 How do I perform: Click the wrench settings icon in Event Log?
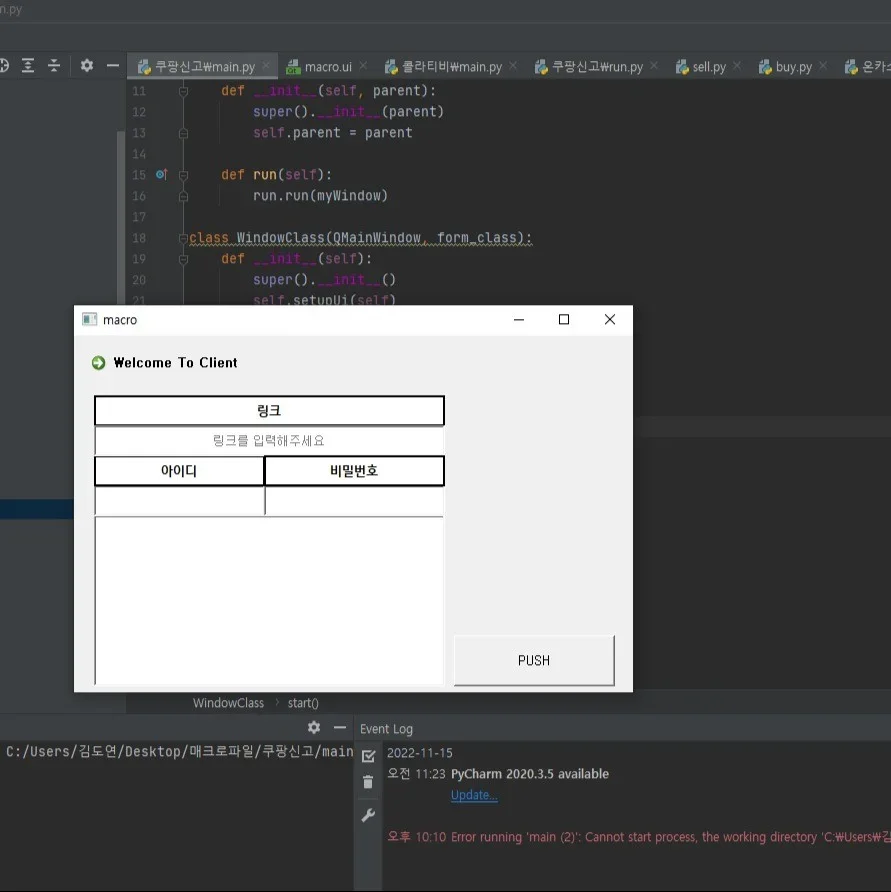[368, 815]
